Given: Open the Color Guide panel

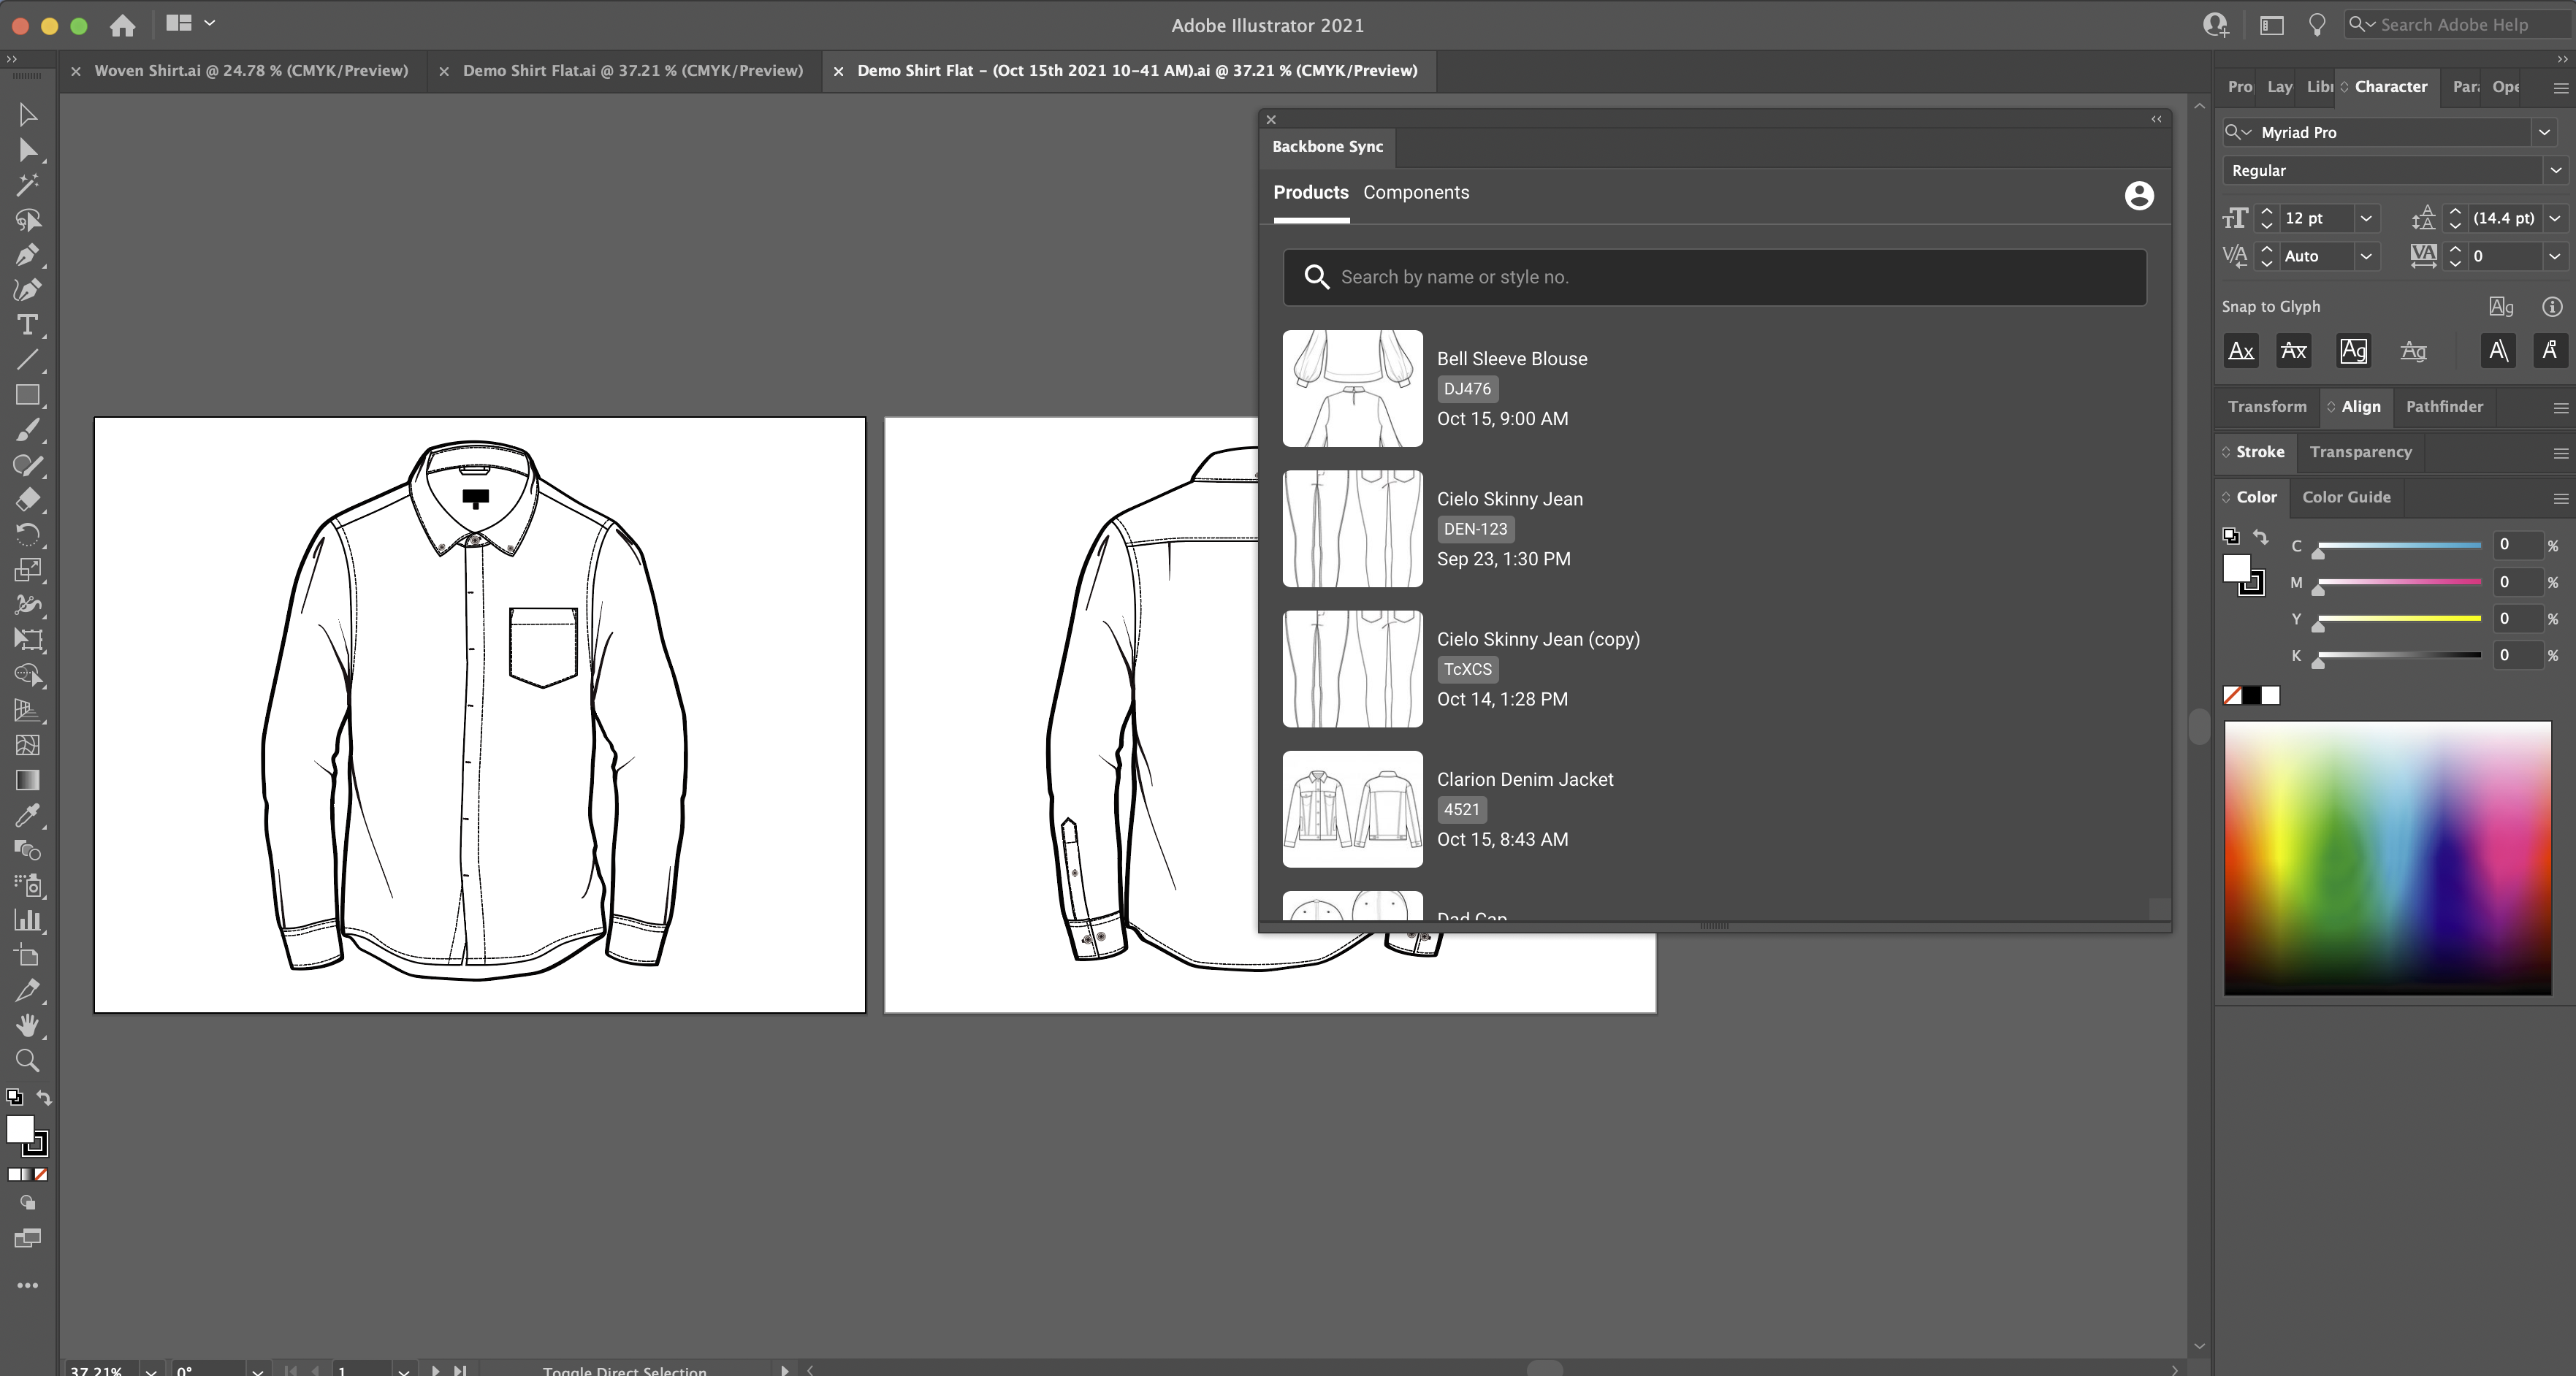Looking at the screenshot, I should [2347, 497].
